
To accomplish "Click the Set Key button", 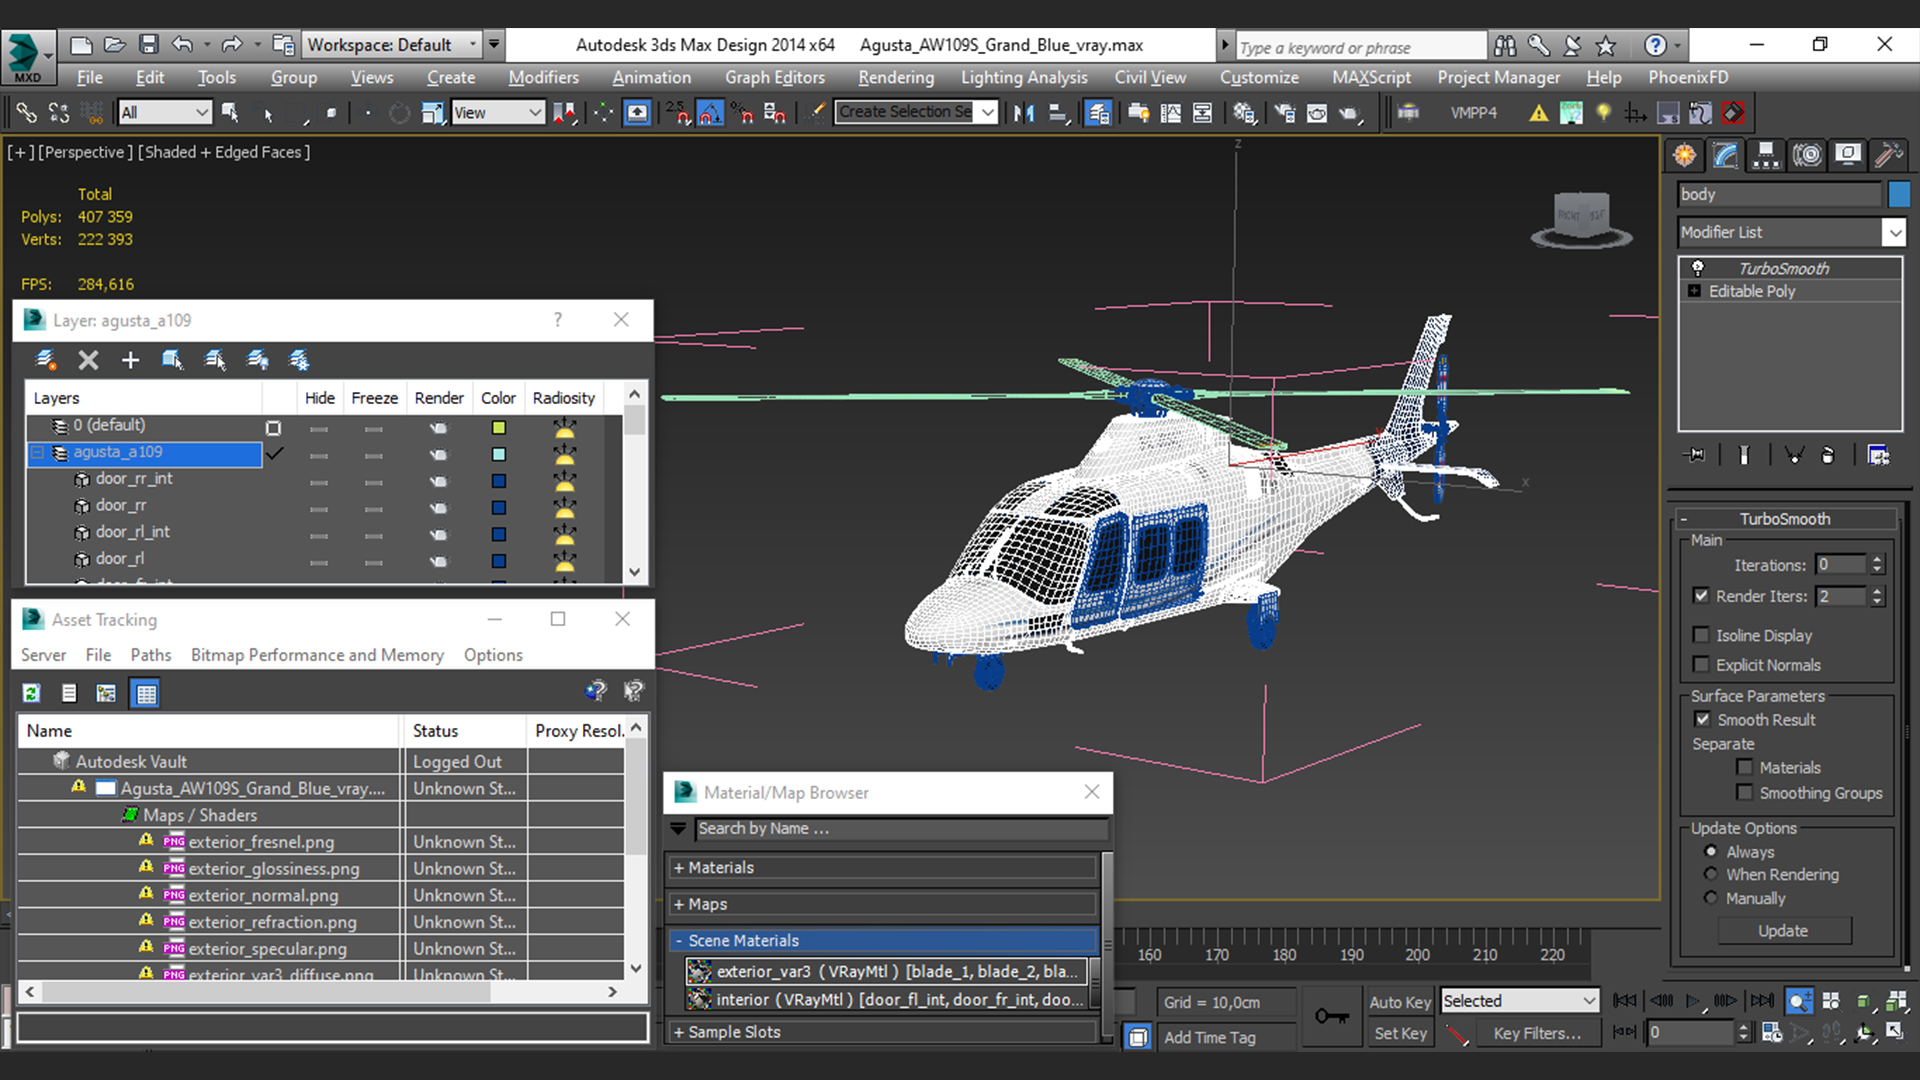I will (x=1399, y=1034).
